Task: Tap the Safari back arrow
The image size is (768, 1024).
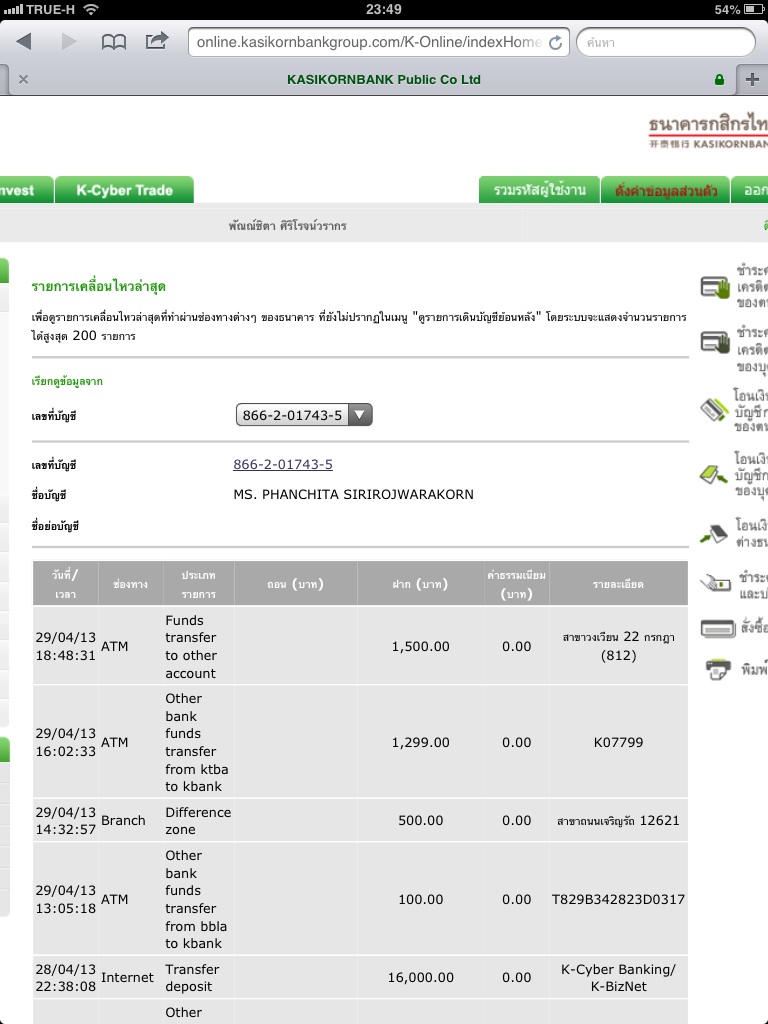Action: point(24,42)
